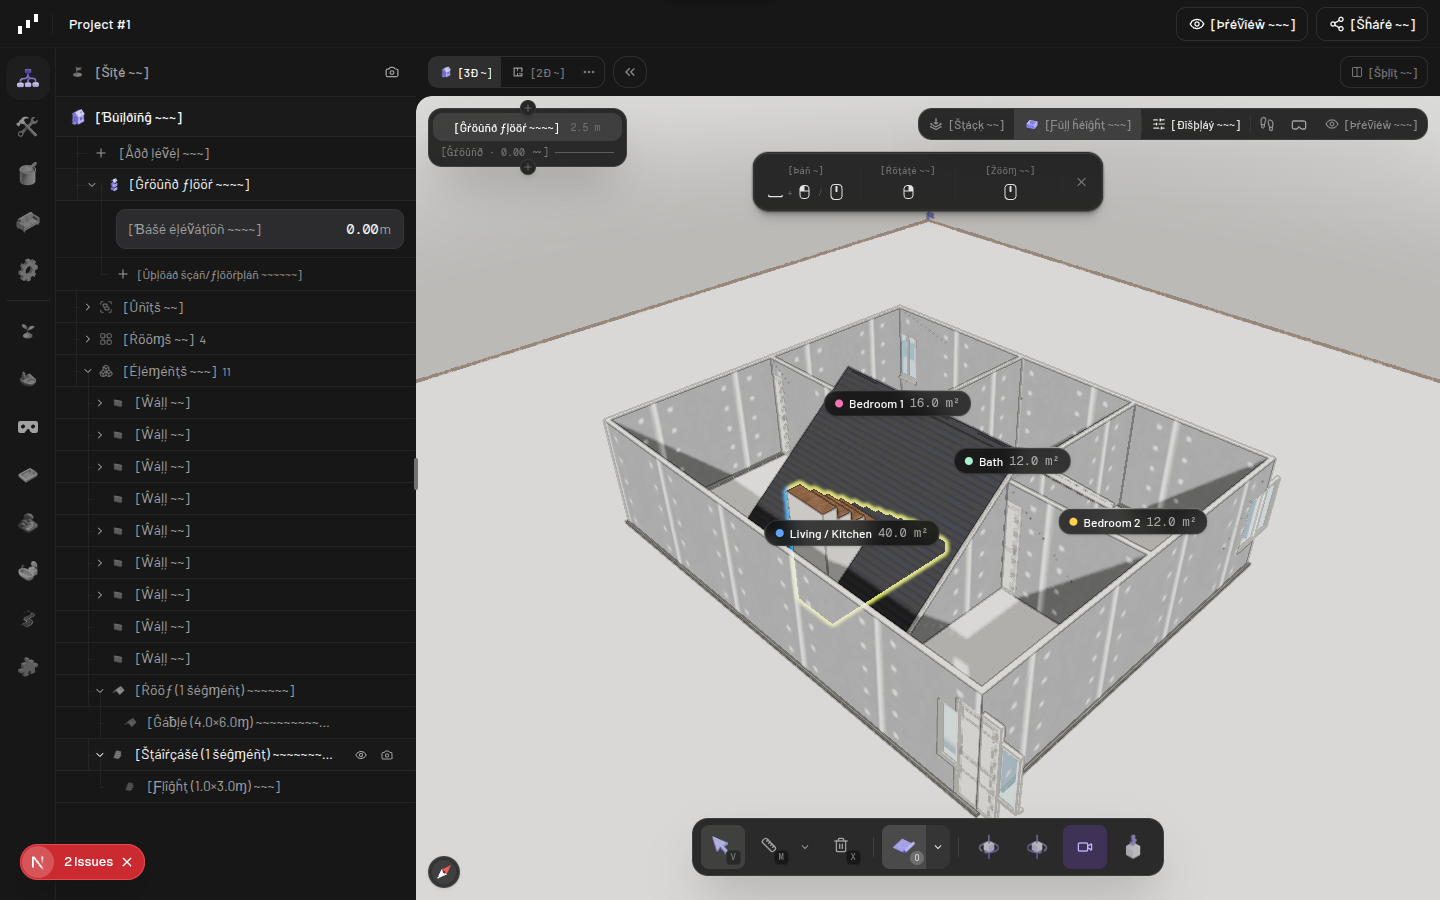Click the puzzle piece plugins sidebar icon
The height and width of the screenshot is (900, 1440).
click(x=28, y=667)
